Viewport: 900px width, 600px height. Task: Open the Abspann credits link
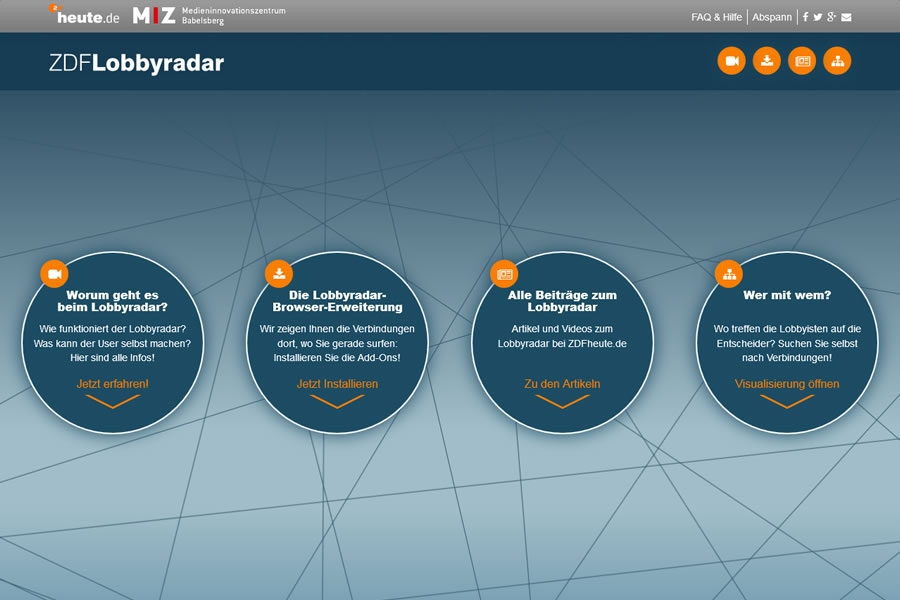772,17
